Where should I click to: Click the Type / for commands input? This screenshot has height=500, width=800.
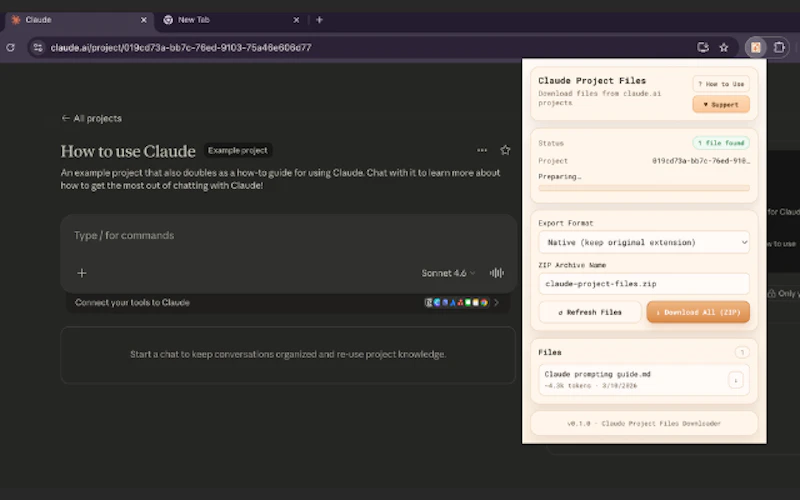pyautogui.click(x=288, y=236)
